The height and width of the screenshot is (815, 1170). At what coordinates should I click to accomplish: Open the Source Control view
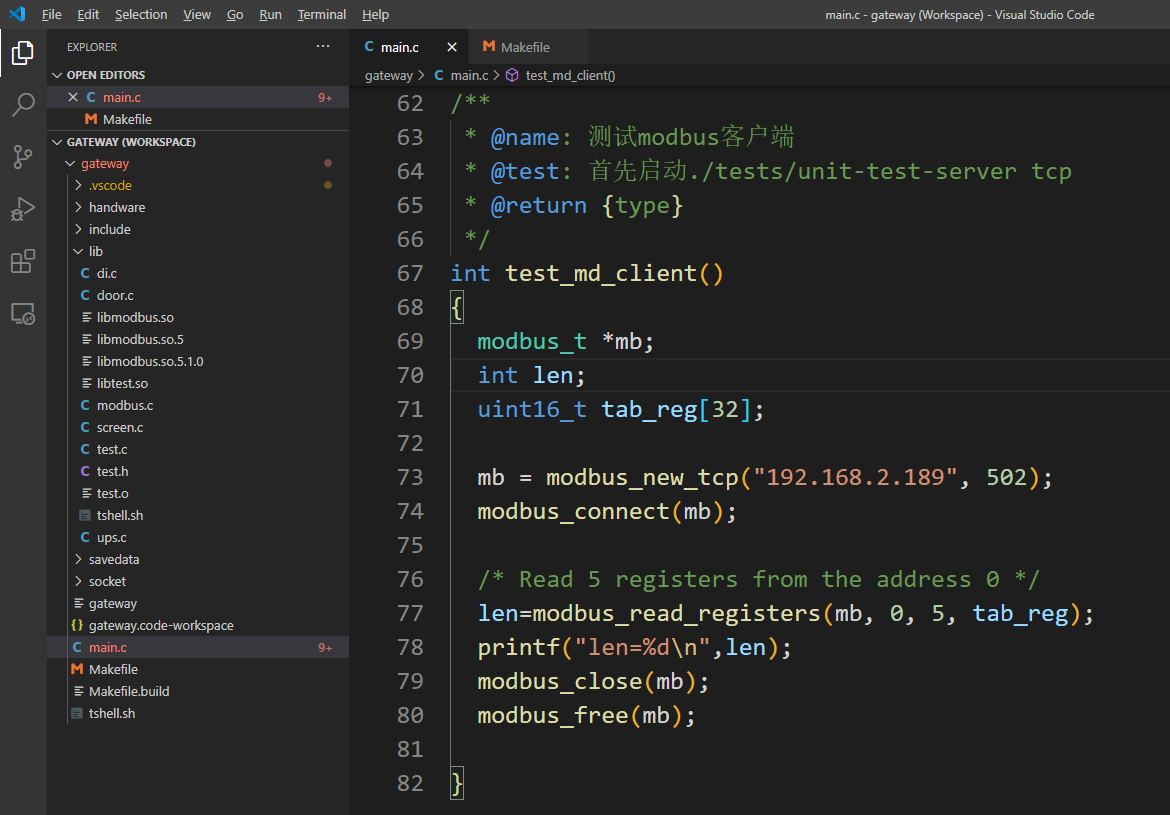pos(23,157)
